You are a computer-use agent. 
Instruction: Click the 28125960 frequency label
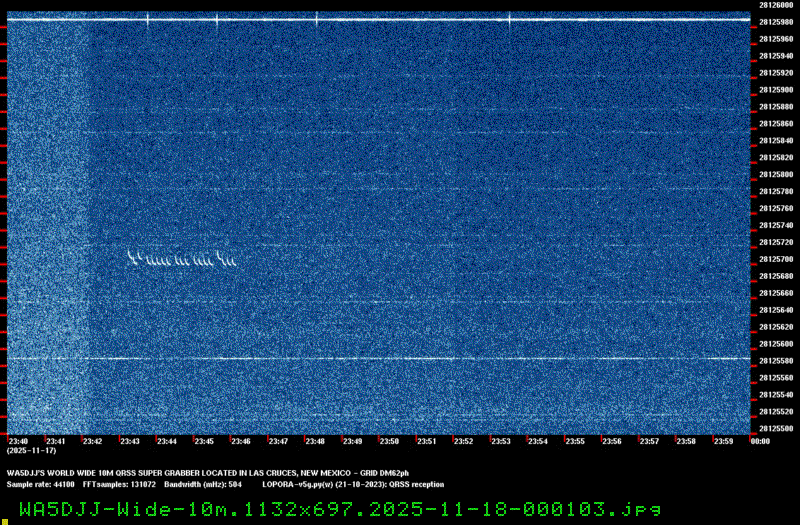(776, 39)
